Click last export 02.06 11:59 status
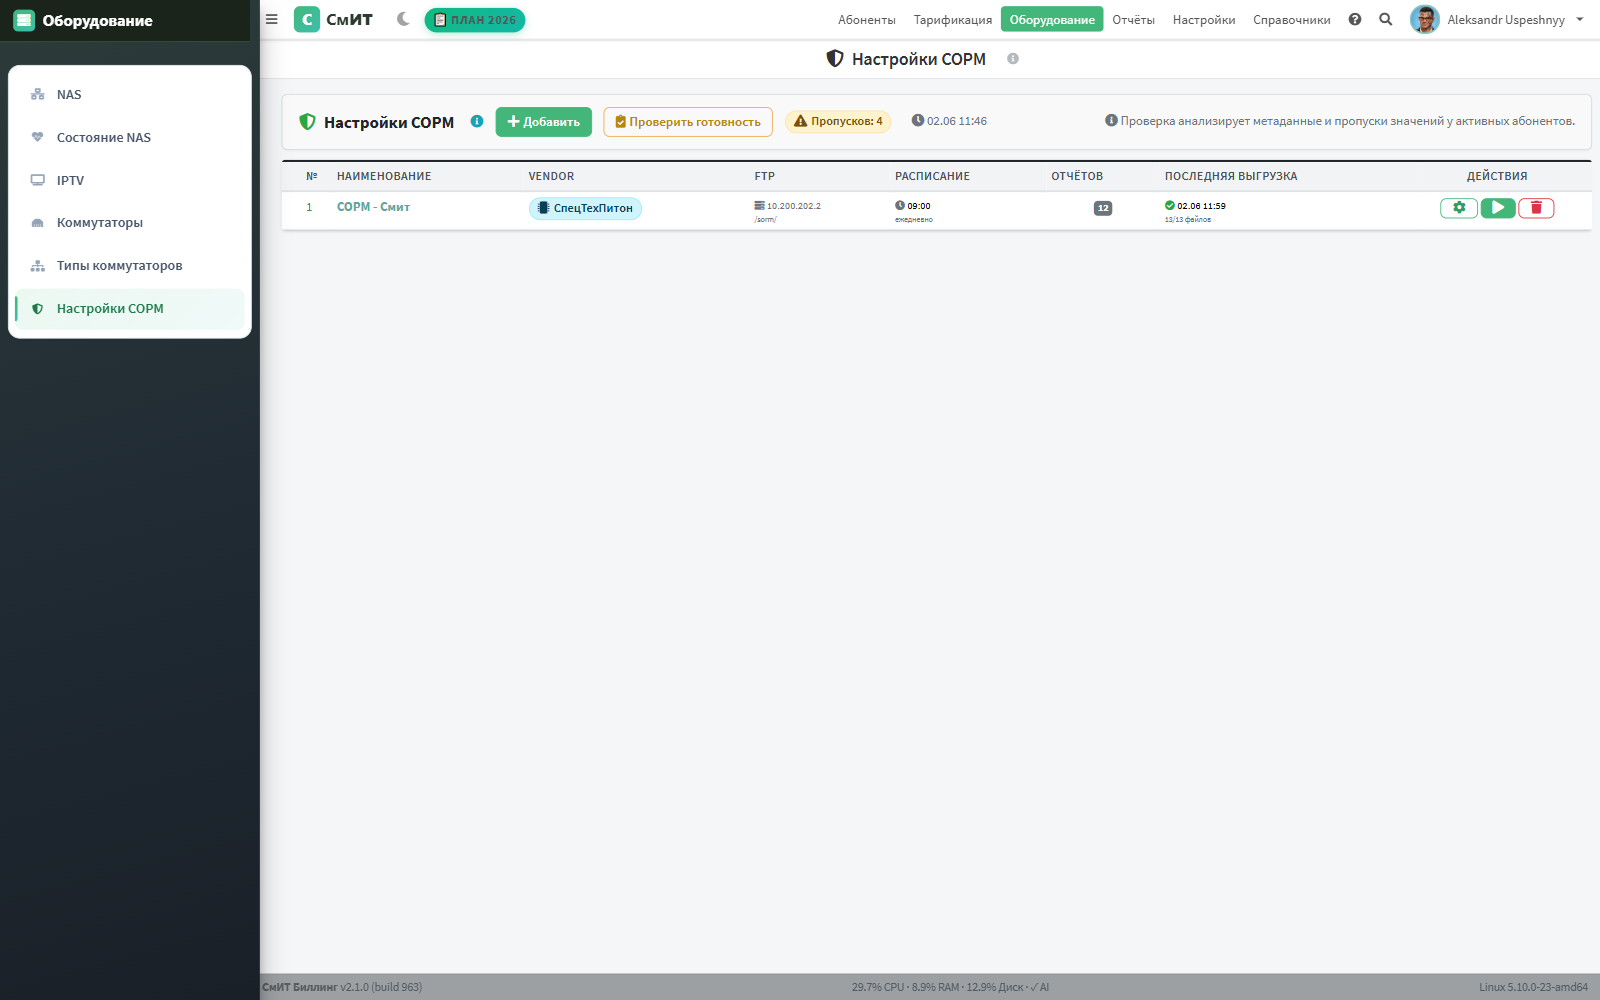Screen dimensions: 1600x1000 [x=1195, y=206]
